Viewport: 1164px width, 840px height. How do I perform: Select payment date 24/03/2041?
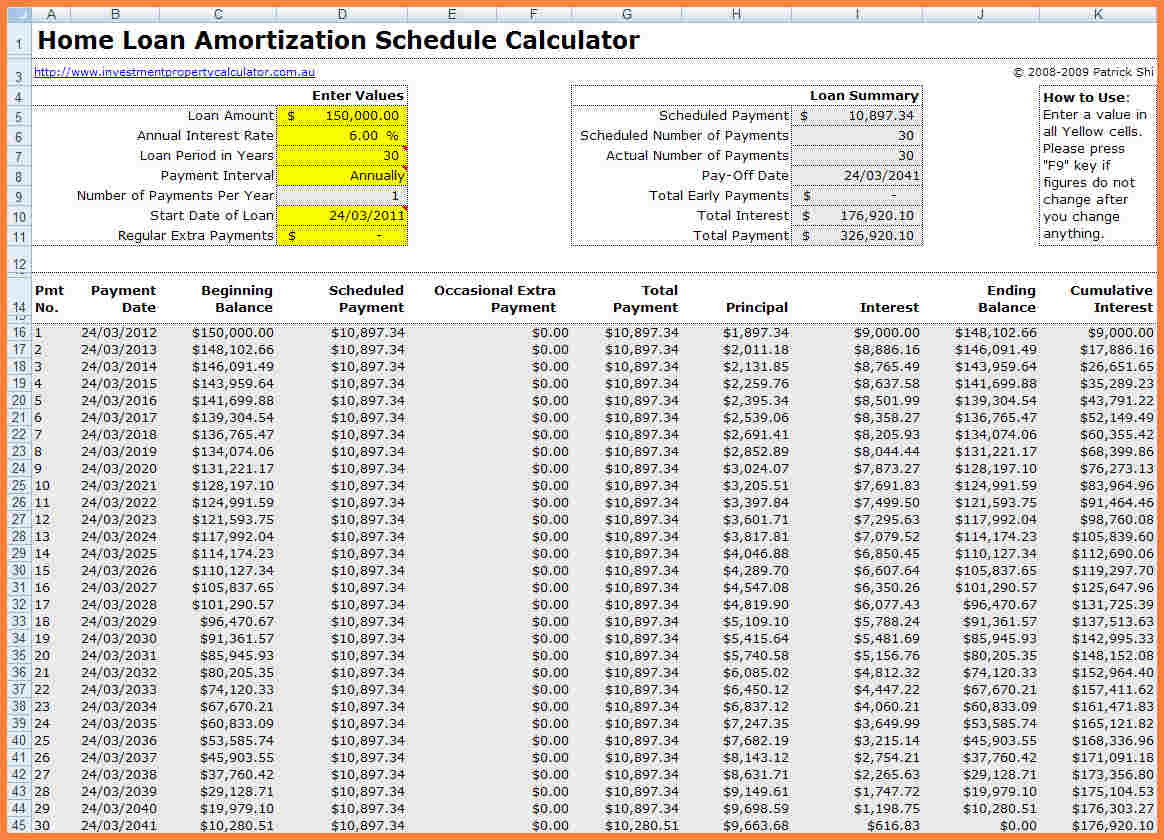119,826
